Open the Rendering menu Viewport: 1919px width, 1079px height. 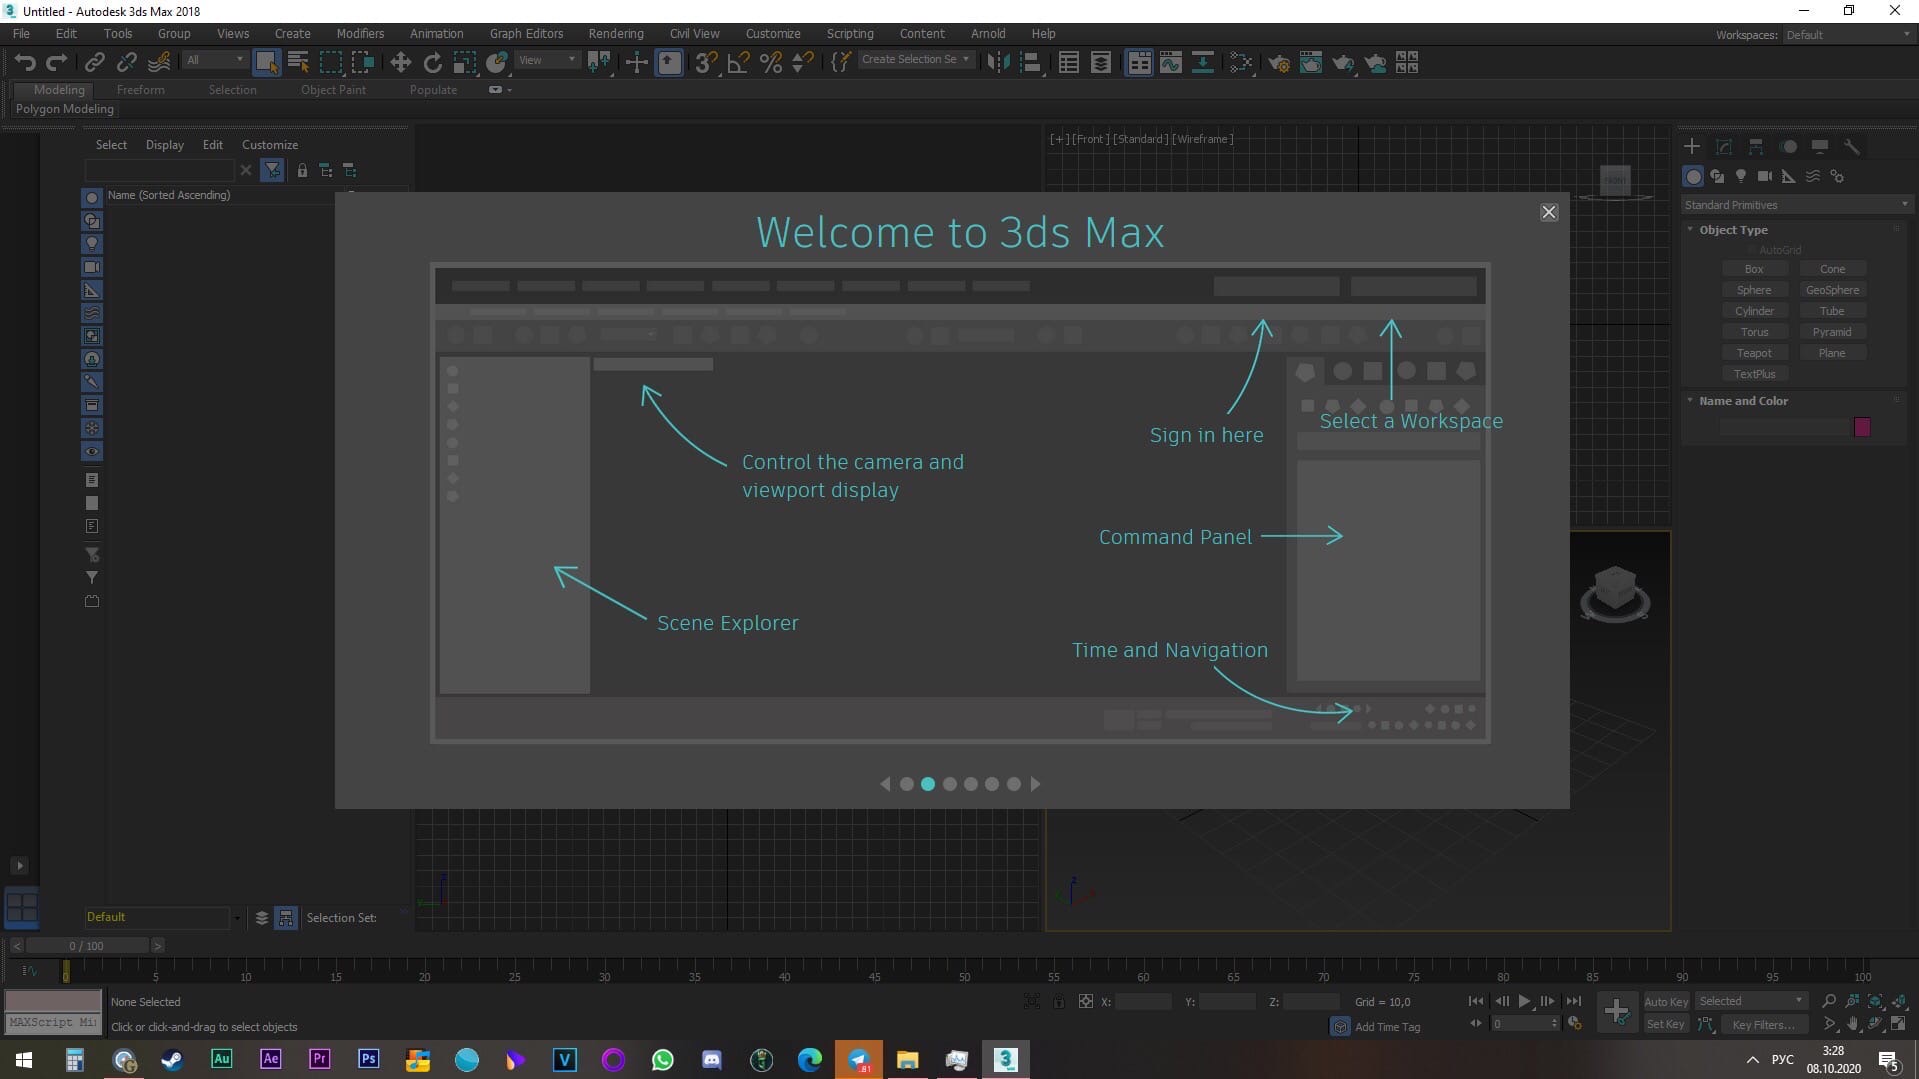point(615,33)
